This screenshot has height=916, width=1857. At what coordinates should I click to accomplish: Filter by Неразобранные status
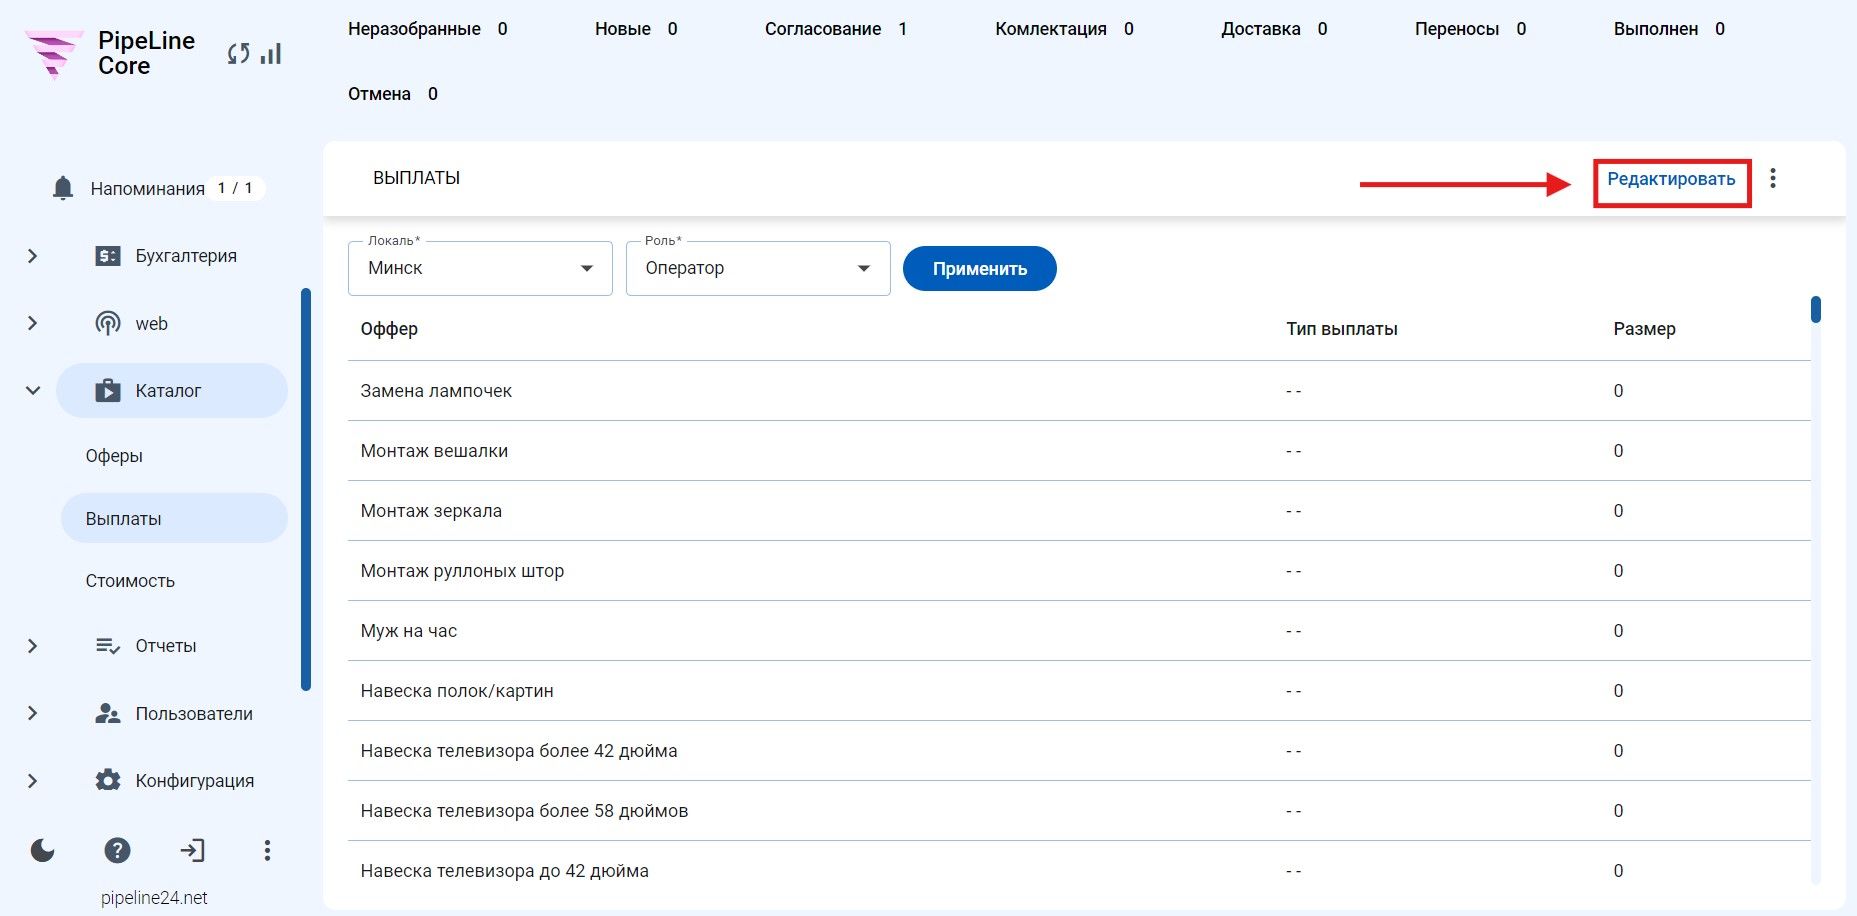pos(428,29)
